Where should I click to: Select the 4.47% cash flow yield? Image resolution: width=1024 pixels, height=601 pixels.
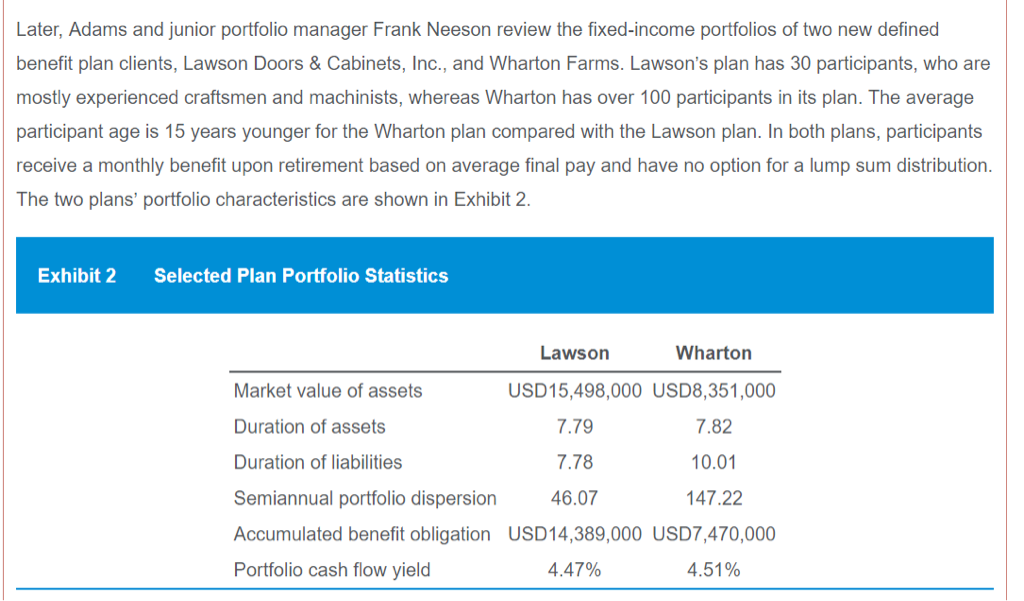(x=574, y=570)
